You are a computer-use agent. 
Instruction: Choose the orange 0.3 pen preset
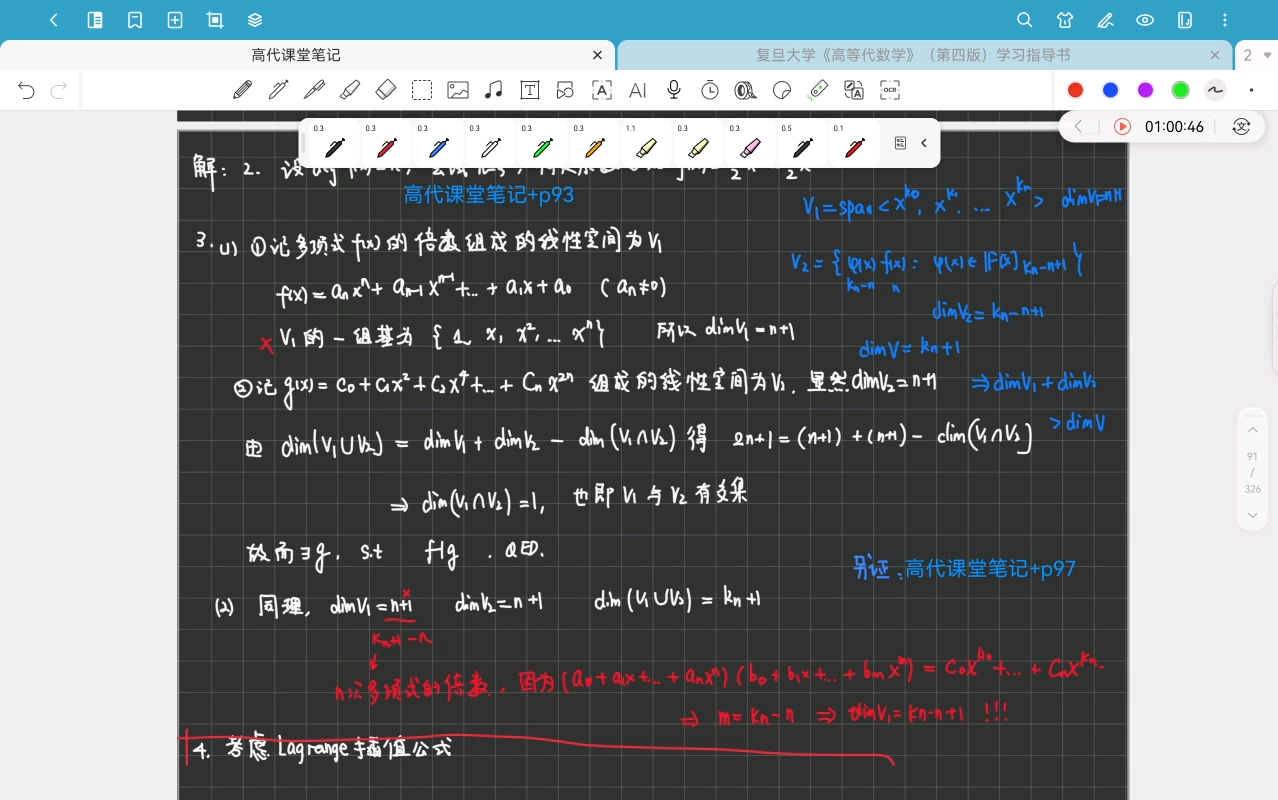594,144
